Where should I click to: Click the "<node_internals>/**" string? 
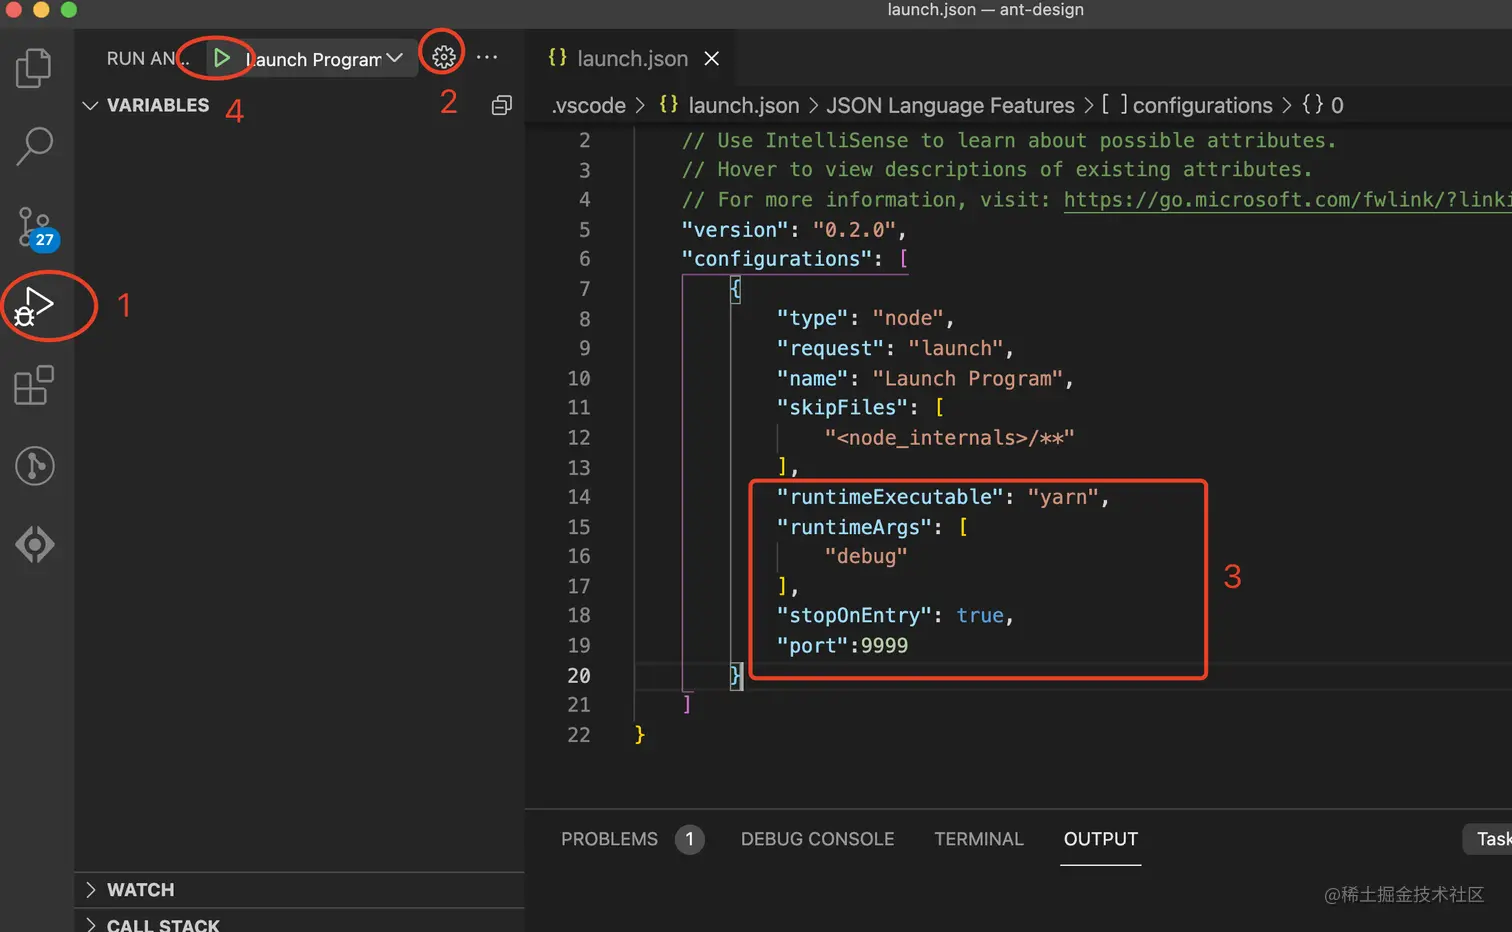pos(949,438)
